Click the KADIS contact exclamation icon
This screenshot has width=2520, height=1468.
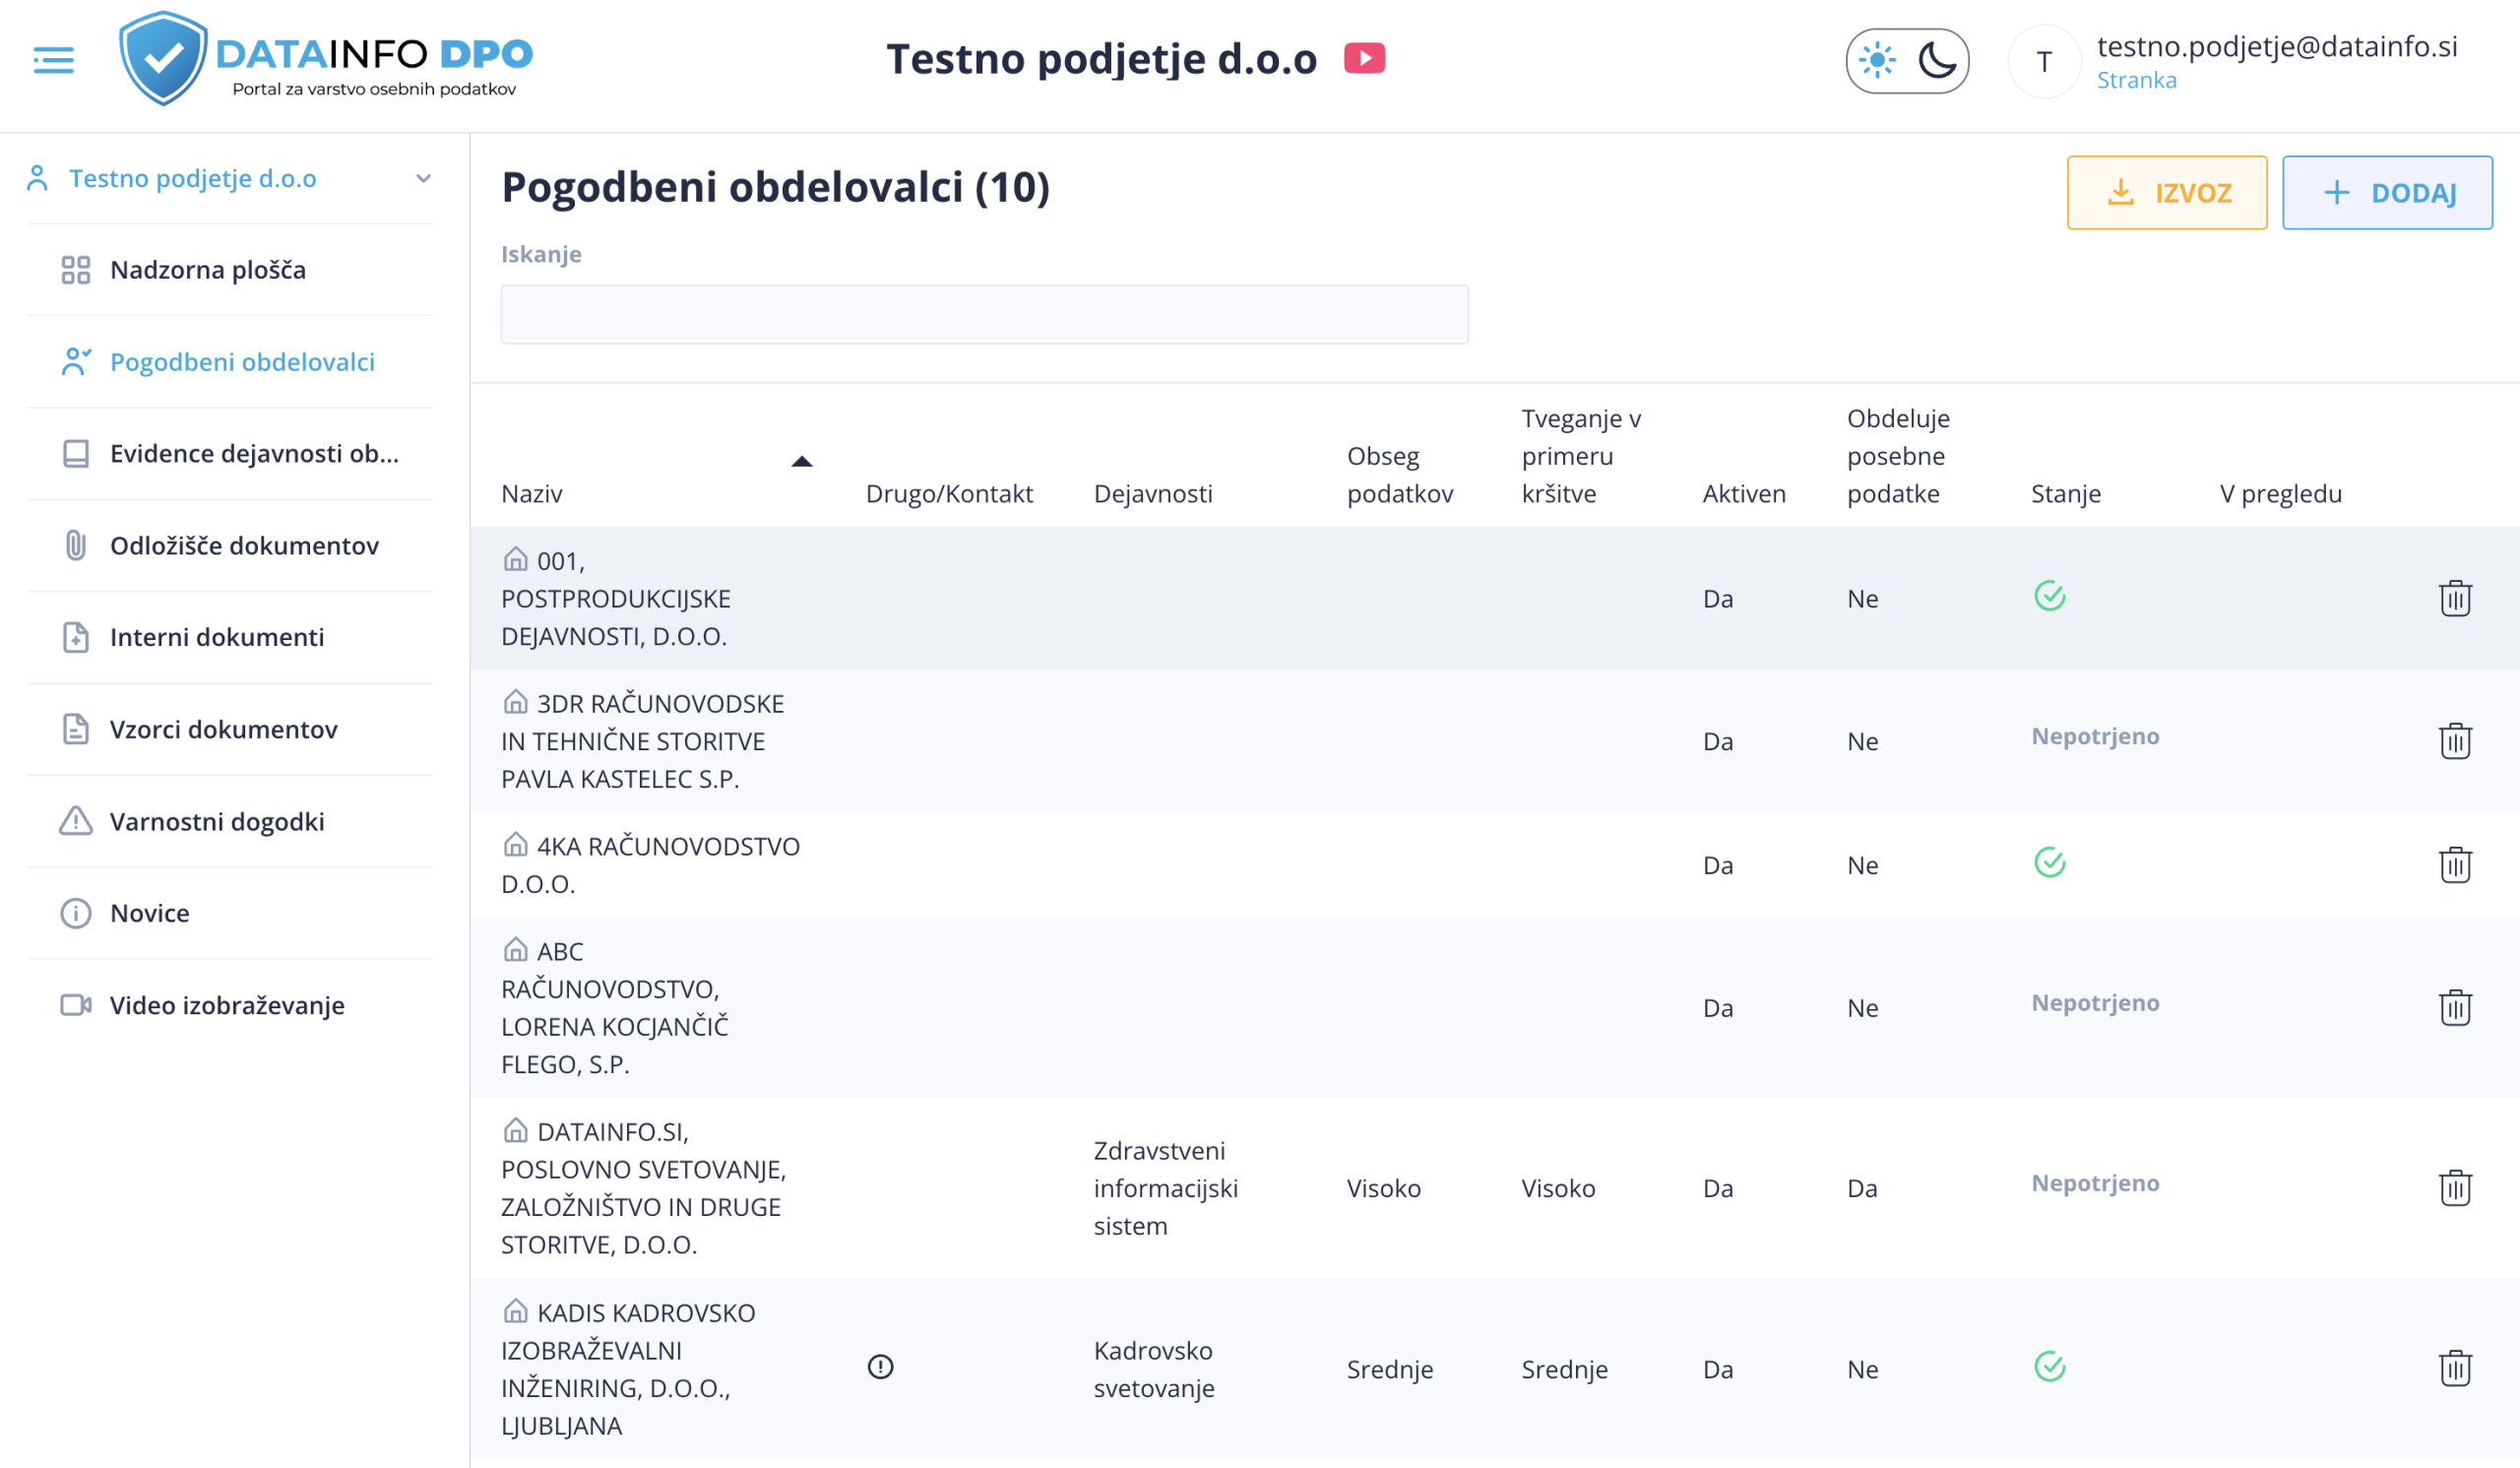point(880,1367)
